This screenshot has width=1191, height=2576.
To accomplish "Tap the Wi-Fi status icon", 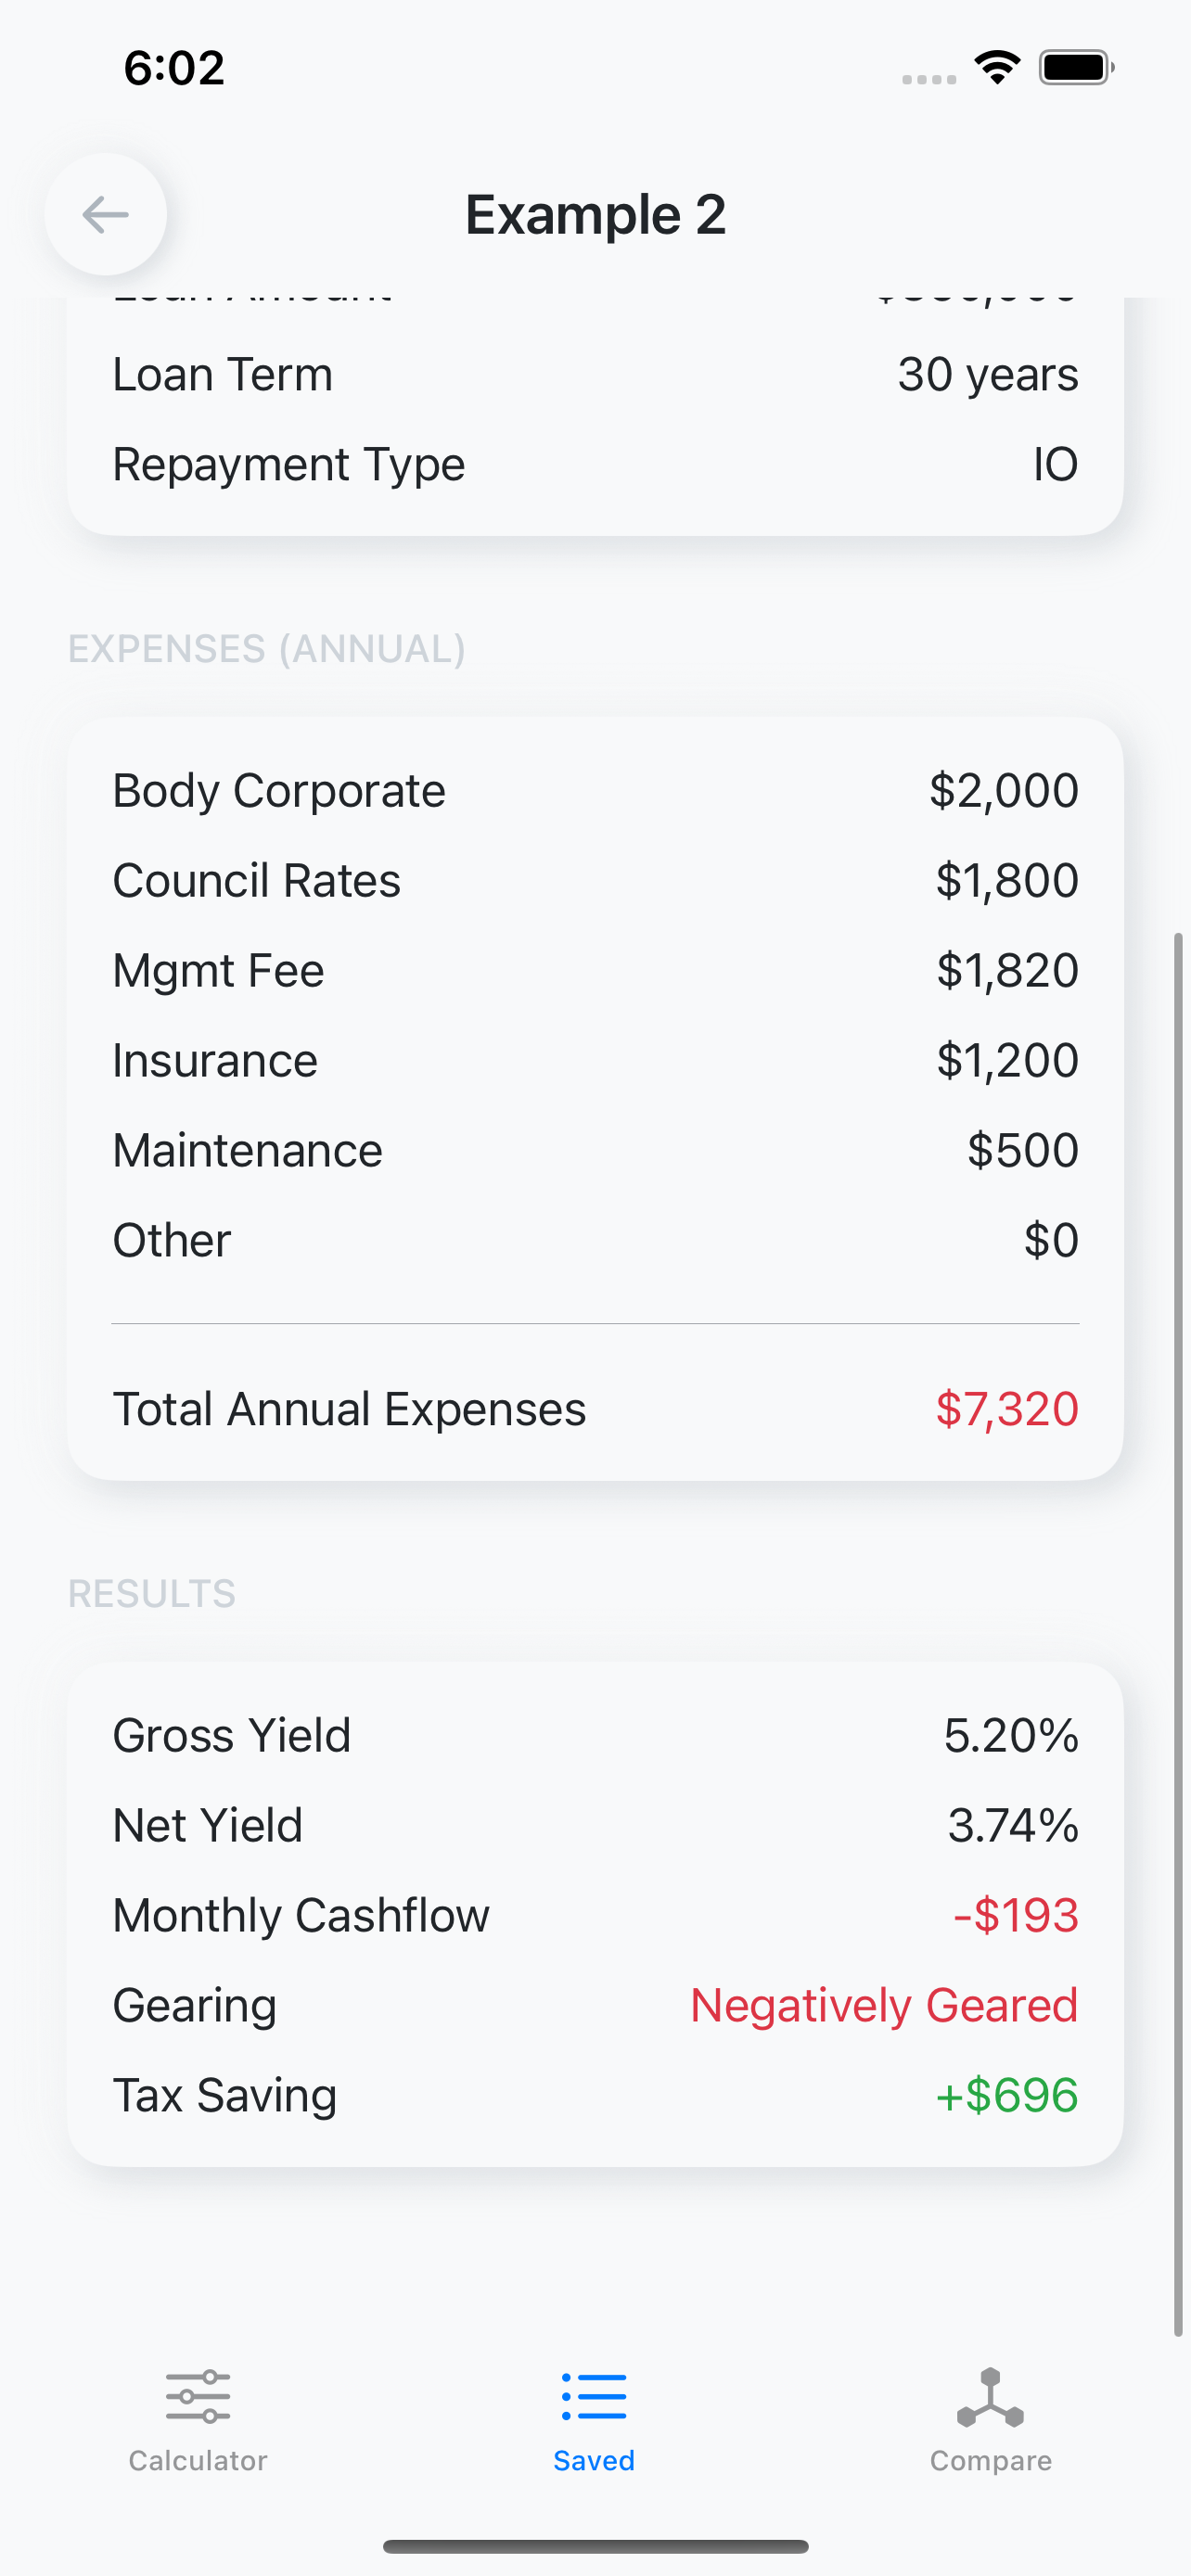I will coord(997,68).
